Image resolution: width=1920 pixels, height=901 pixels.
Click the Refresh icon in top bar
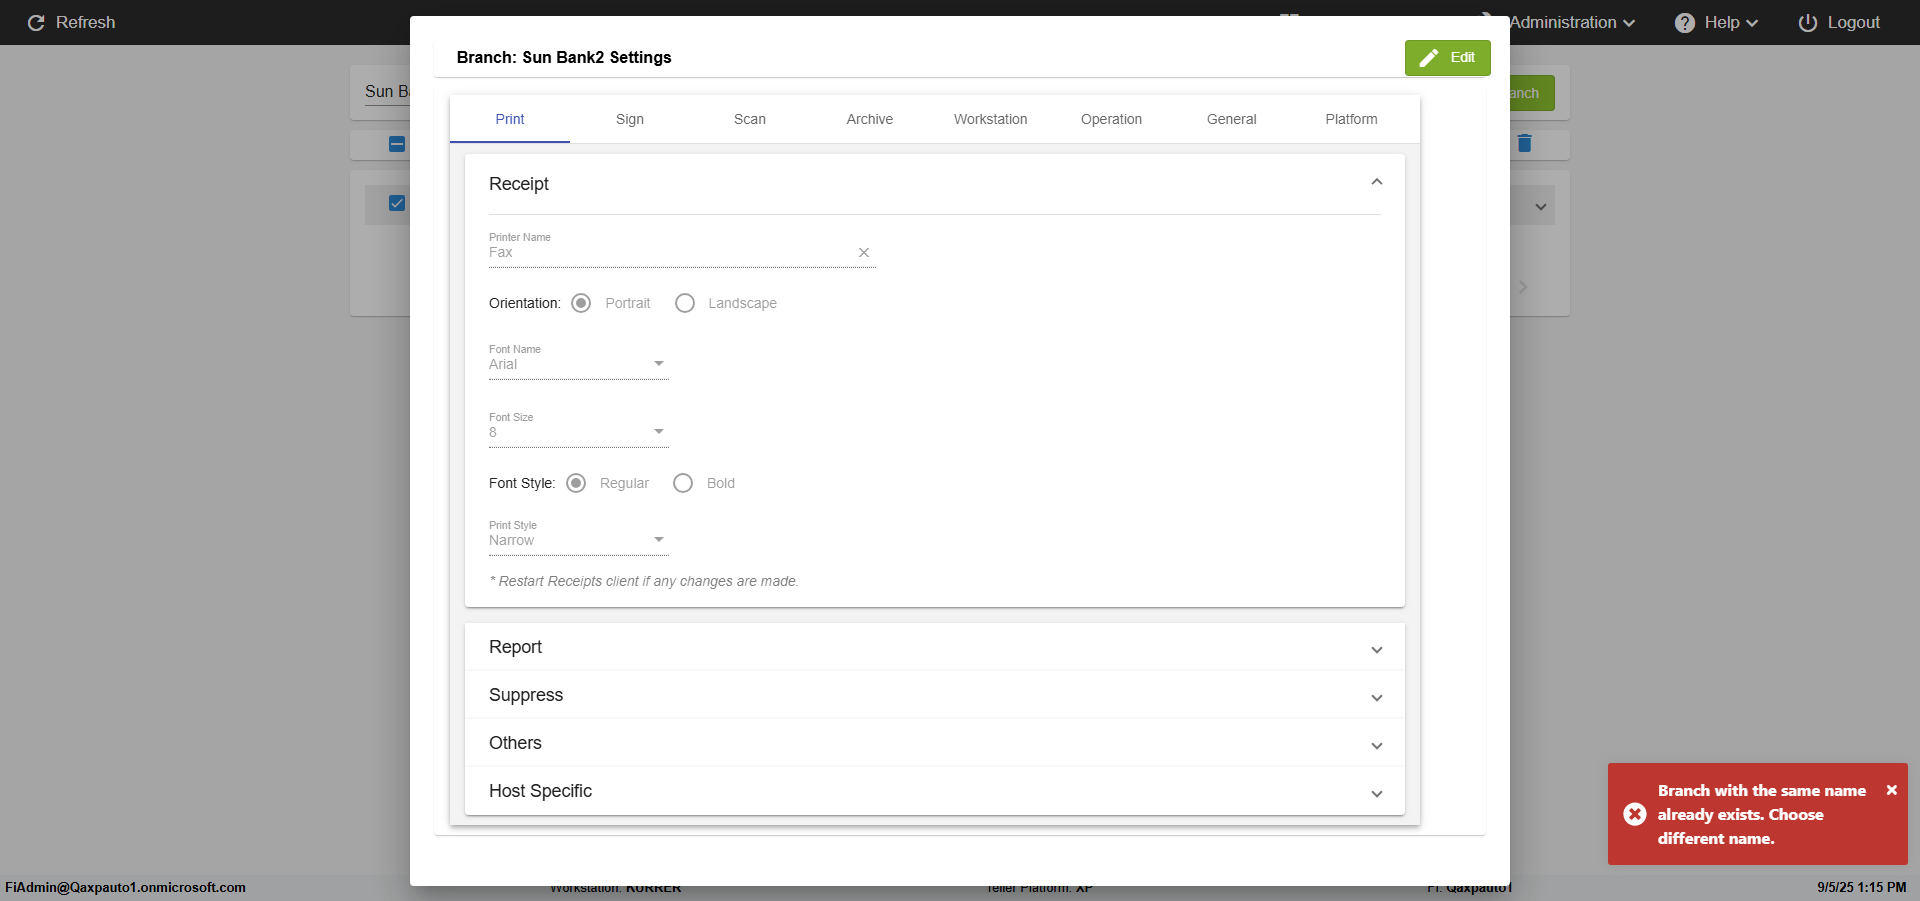(x=36, y=23)
